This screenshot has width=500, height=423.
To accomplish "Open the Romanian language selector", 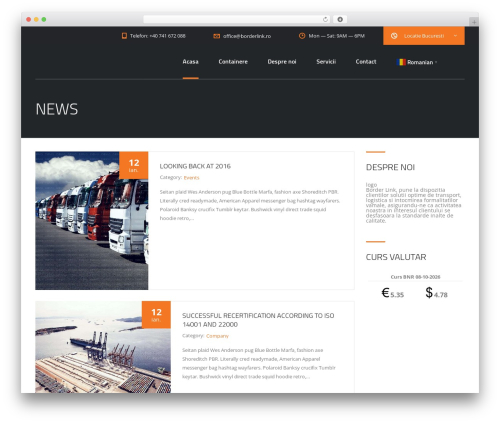I will tap(417, 62).
